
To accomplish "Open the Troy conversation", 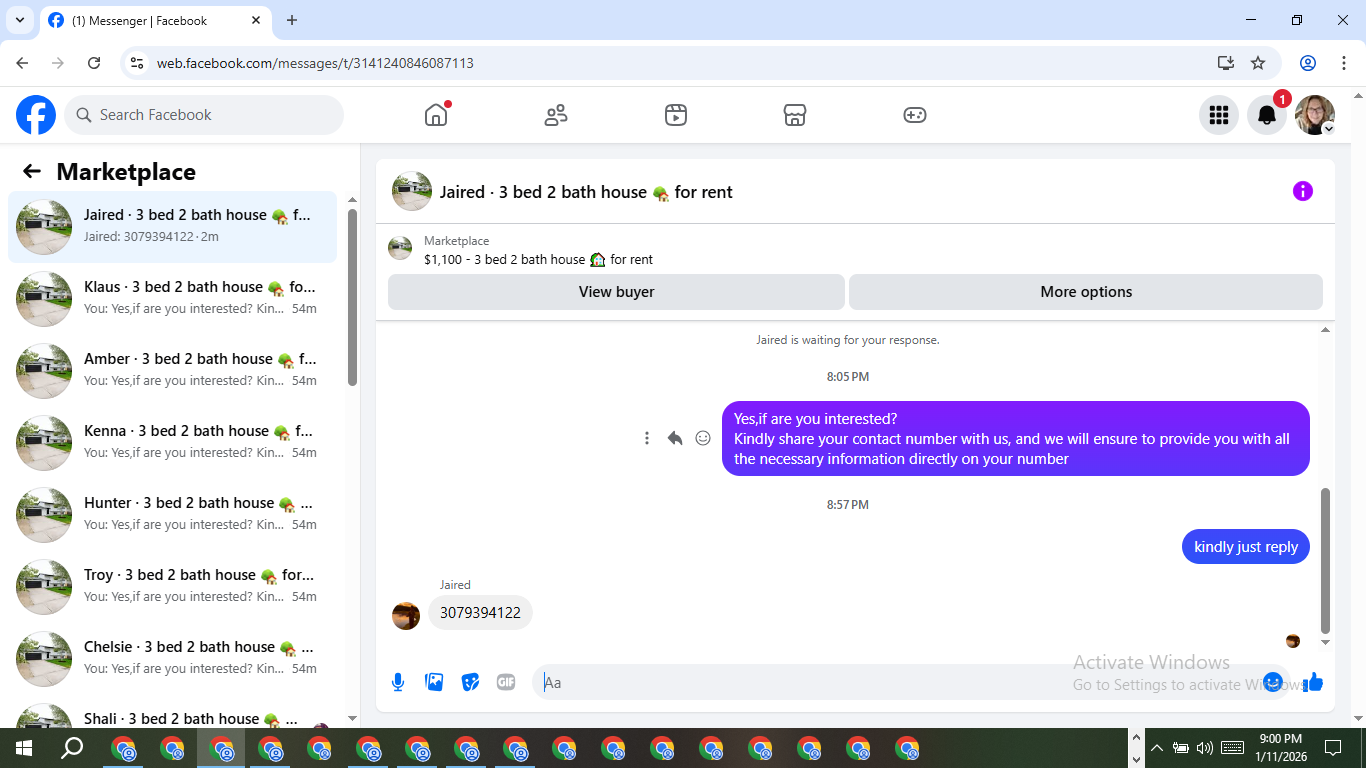I will tap(173, 587).
